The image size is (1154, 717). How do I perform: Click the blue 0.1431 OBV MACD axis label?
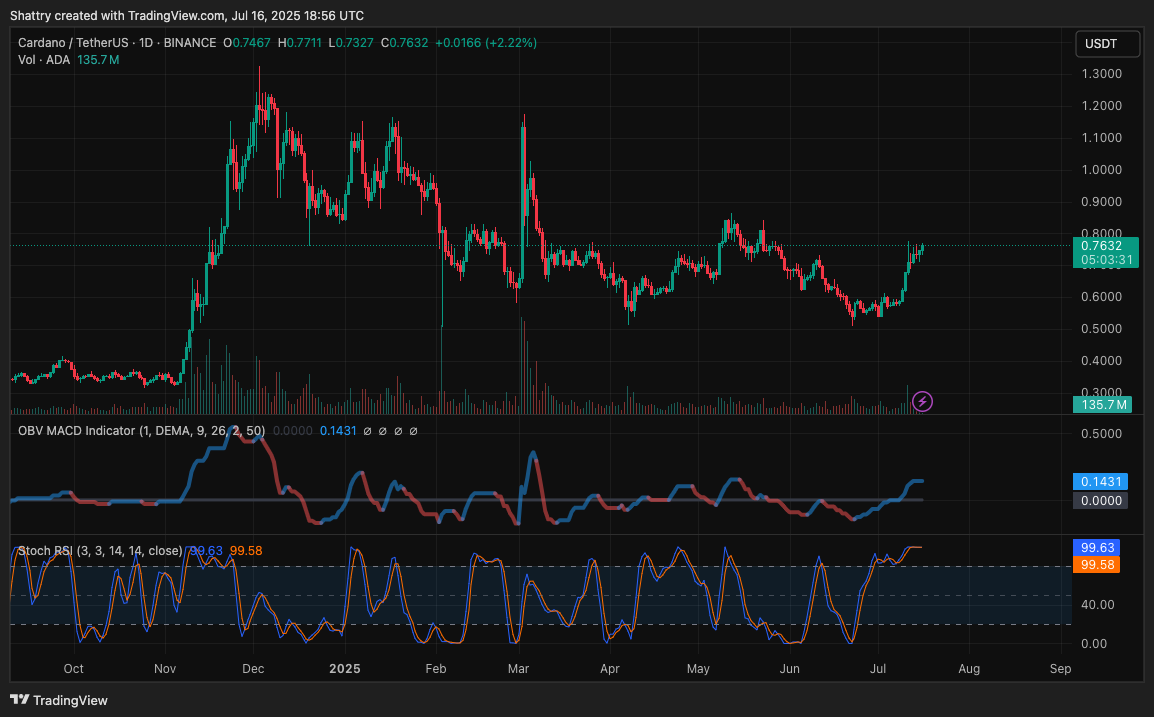[x=1100, y=481]
